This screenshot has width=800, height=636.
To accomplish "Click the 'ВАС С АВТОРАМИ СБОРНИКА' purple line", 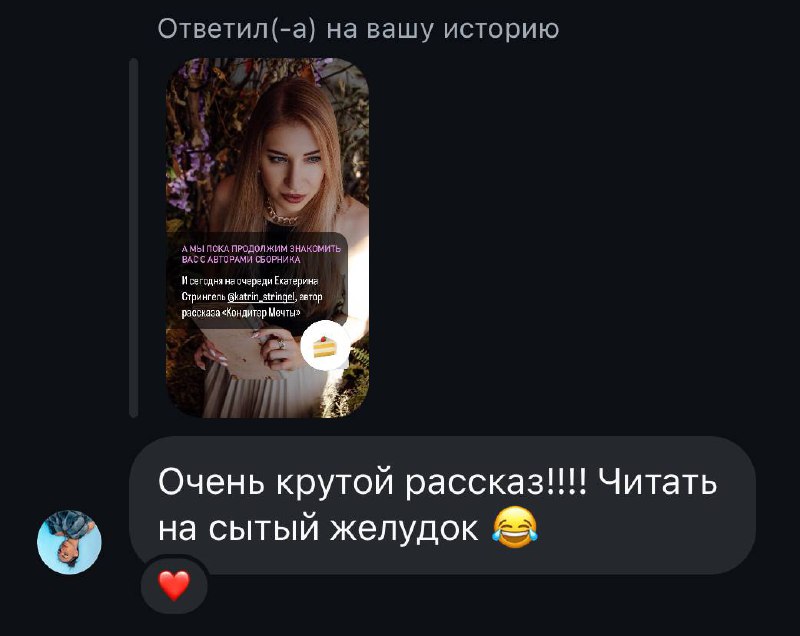I will click(x=241, y=259).
